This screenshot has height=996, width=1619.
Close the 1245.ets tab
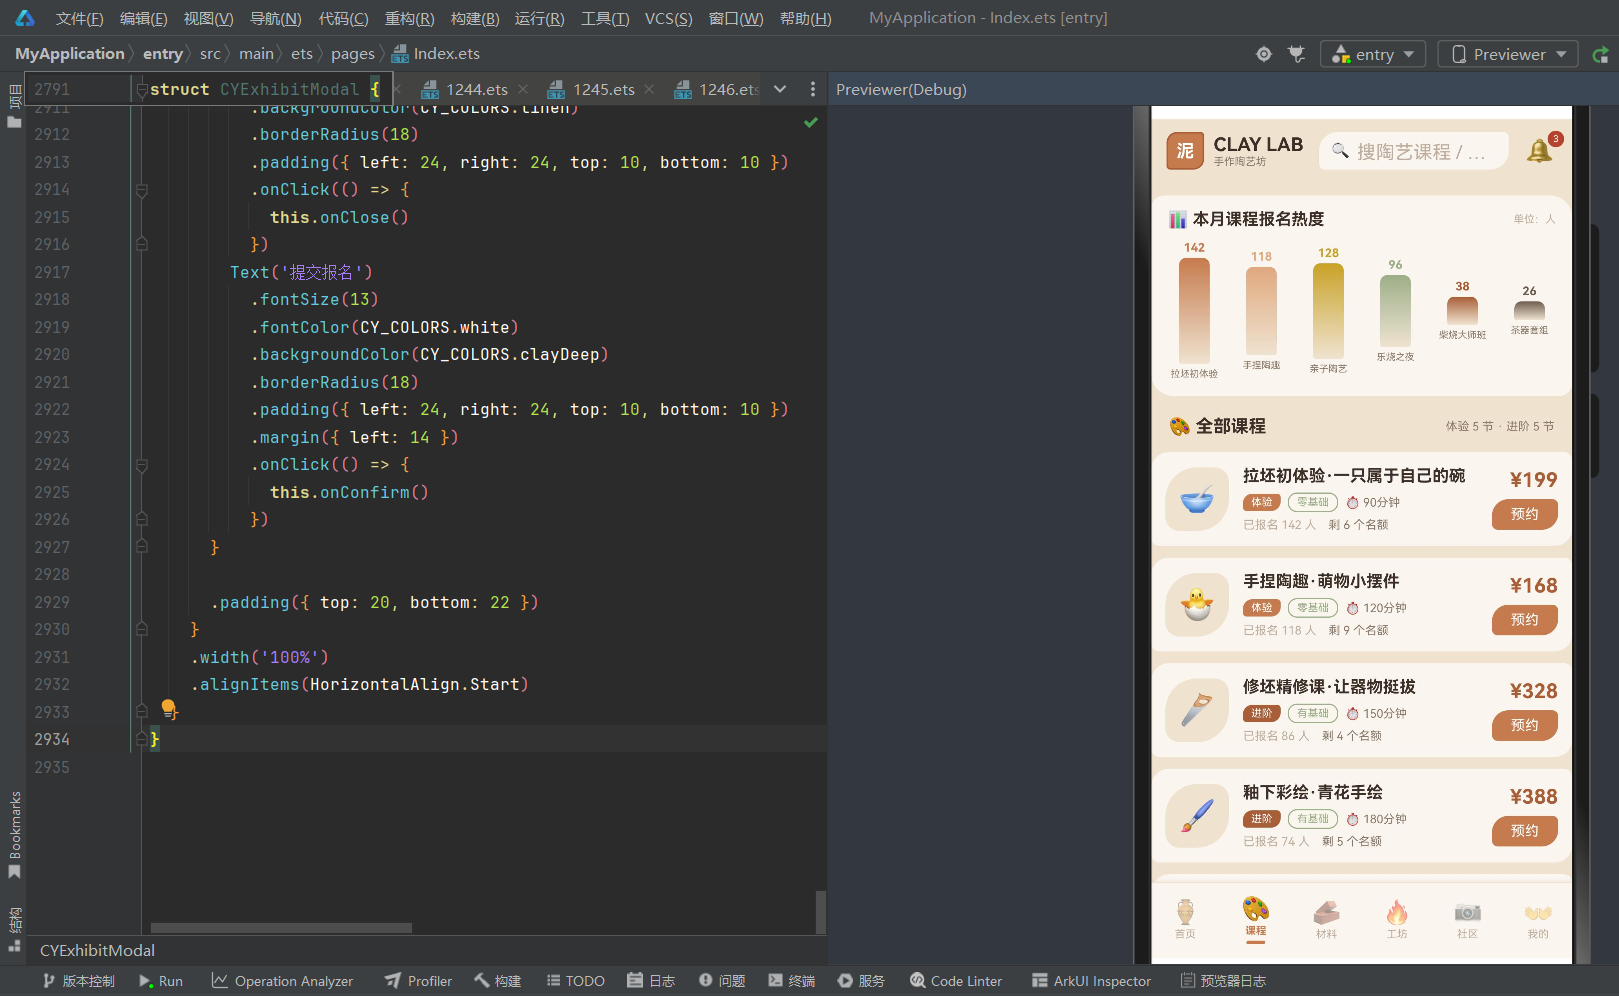[650, 89]
